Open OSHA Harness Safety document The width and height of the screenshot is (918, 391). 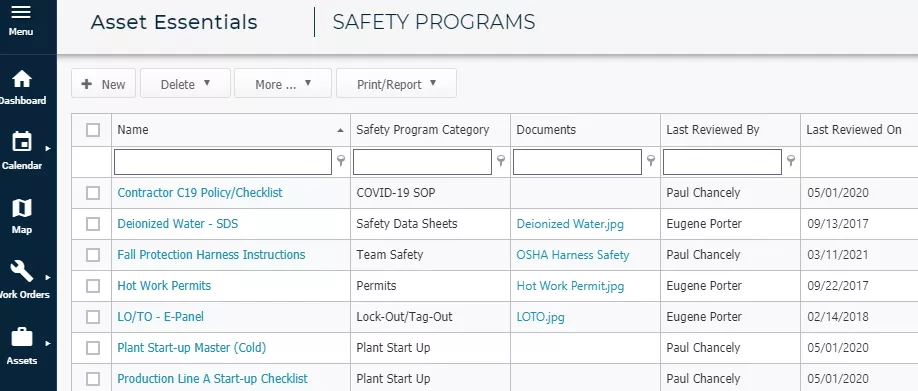point(573,255)
